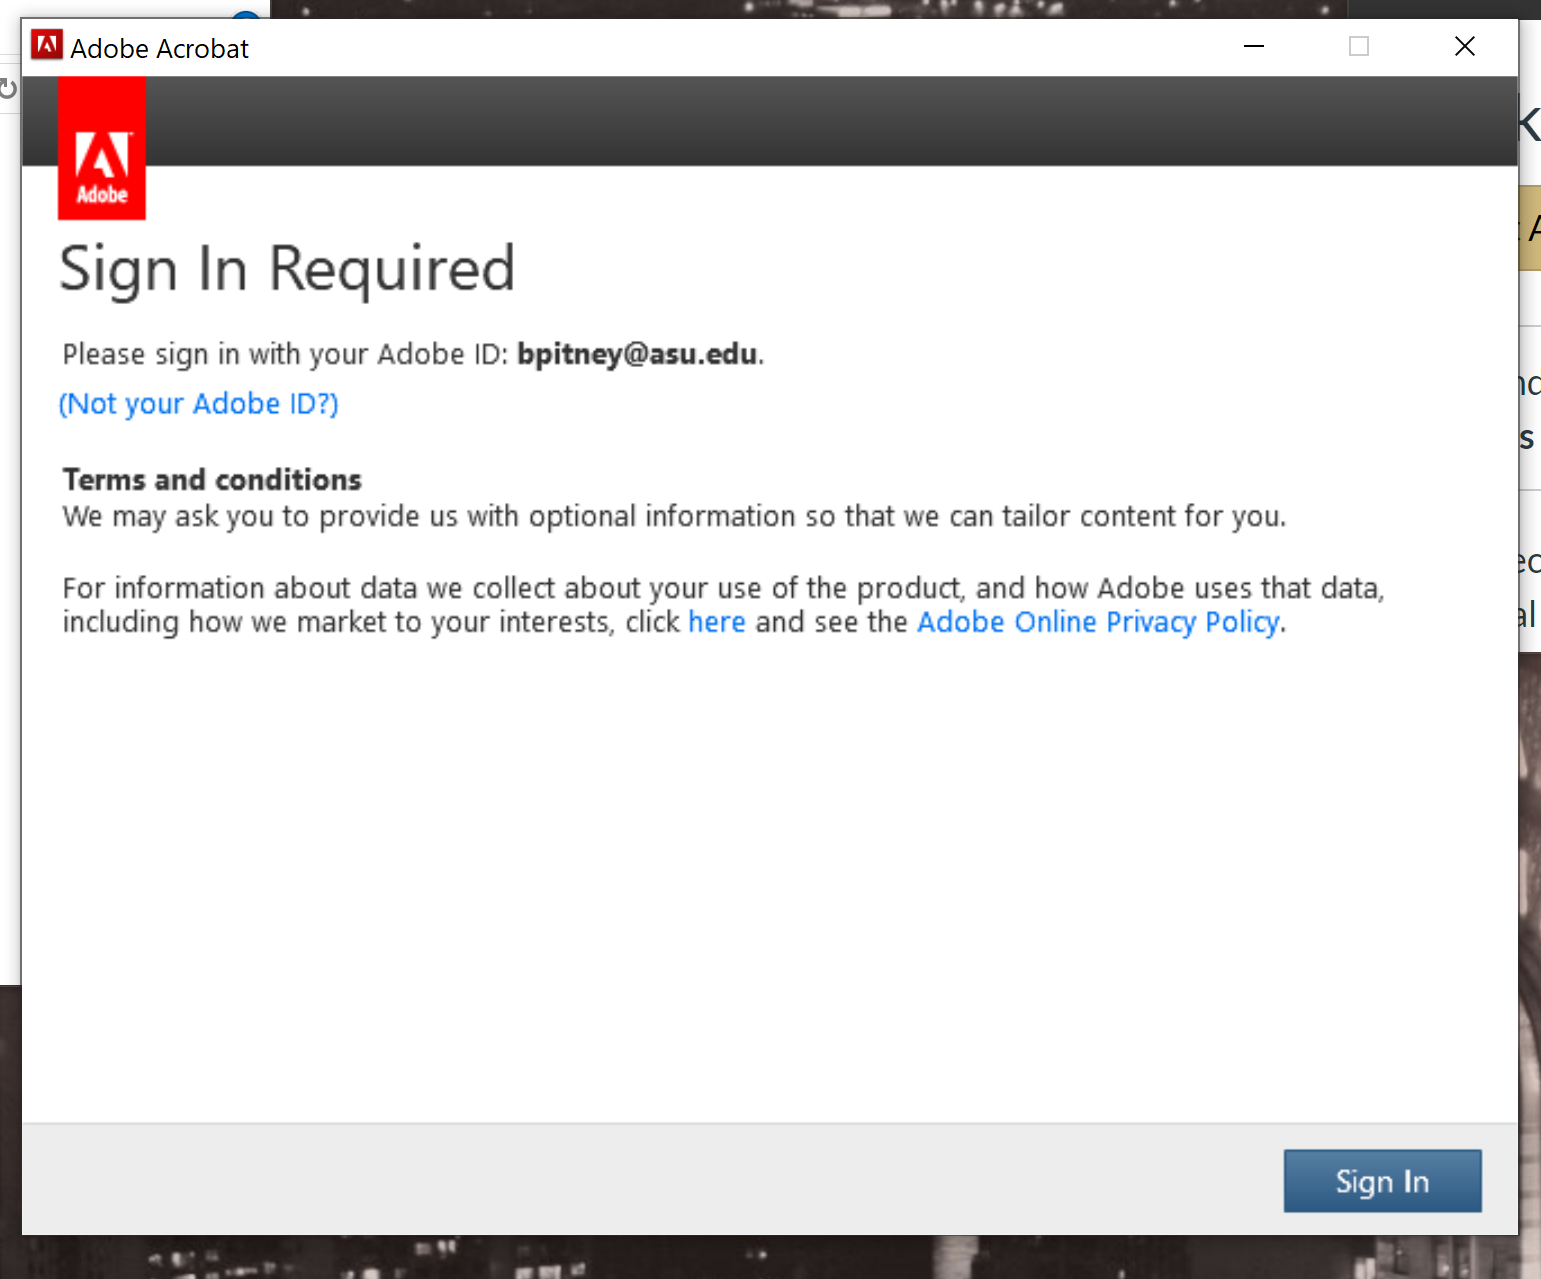
Task: Maximize the Adobe Acrobat window
Action: (x=1359, y=46)
